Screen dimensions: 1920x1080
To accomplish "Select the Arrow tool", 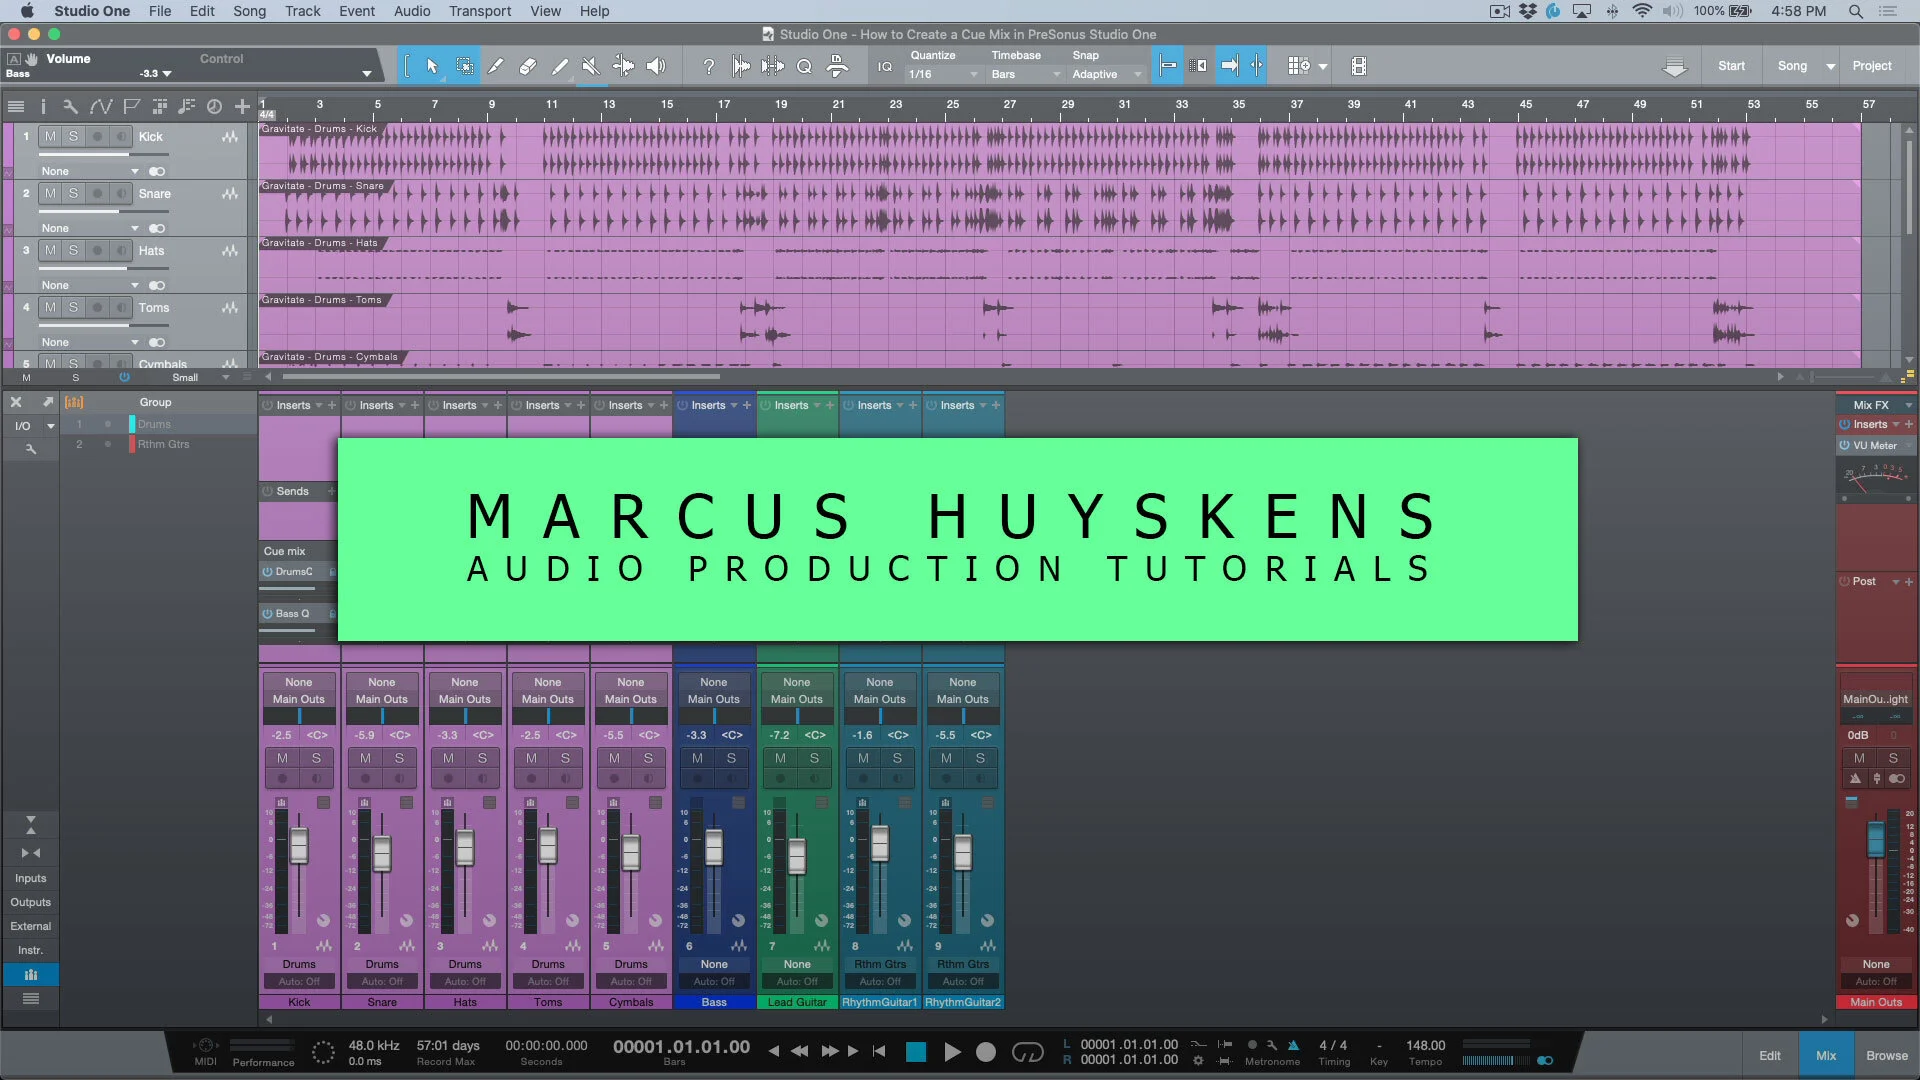I will click(432, 66).
